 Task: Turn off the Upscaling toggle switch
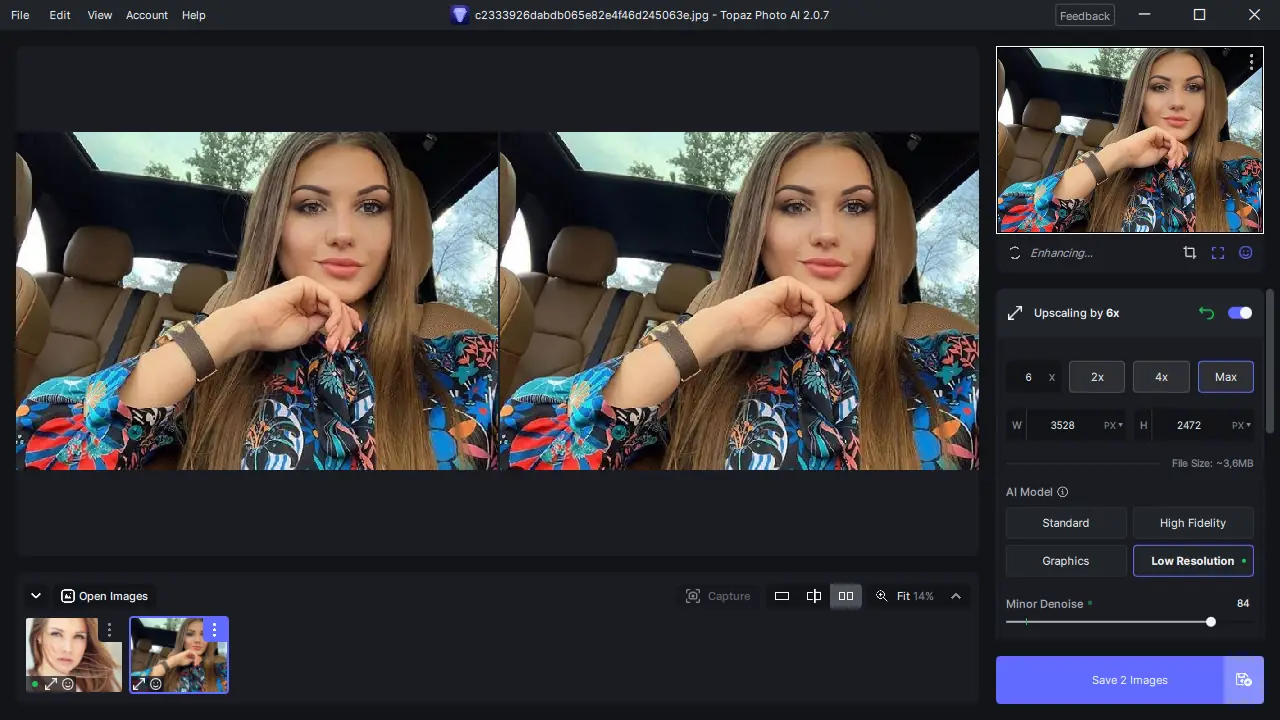1240,313
